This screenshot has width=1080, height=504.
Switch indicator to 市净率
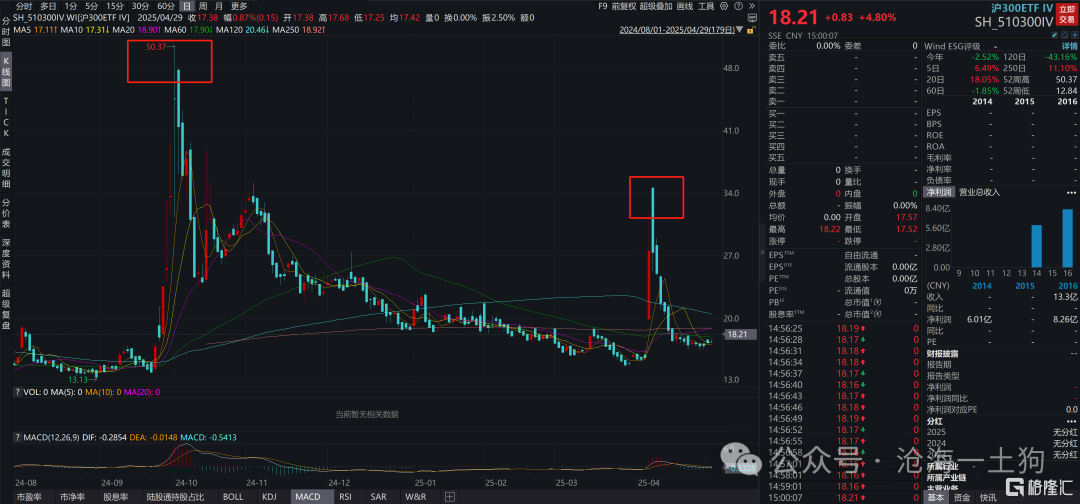pyautogui.click(x=72, y=496)
